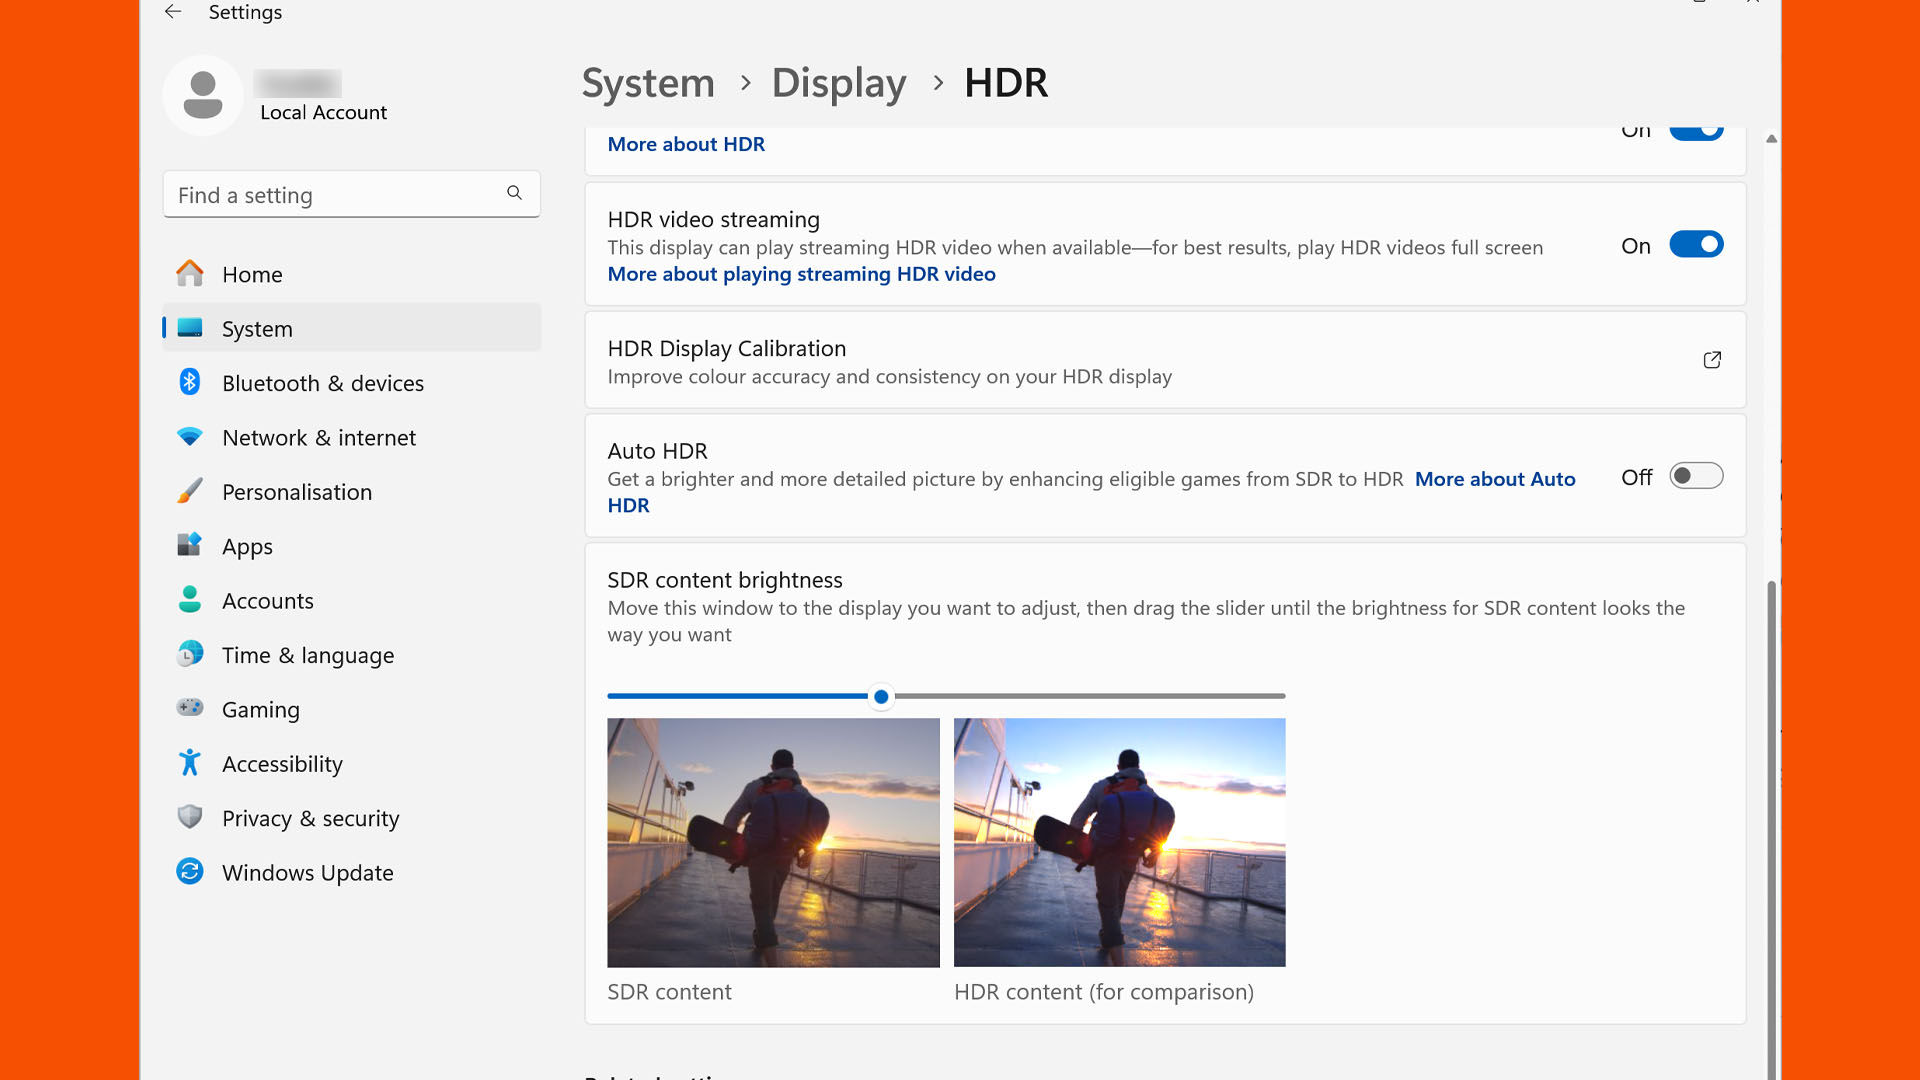Click the Gaming icon

[x=189, y=708]
